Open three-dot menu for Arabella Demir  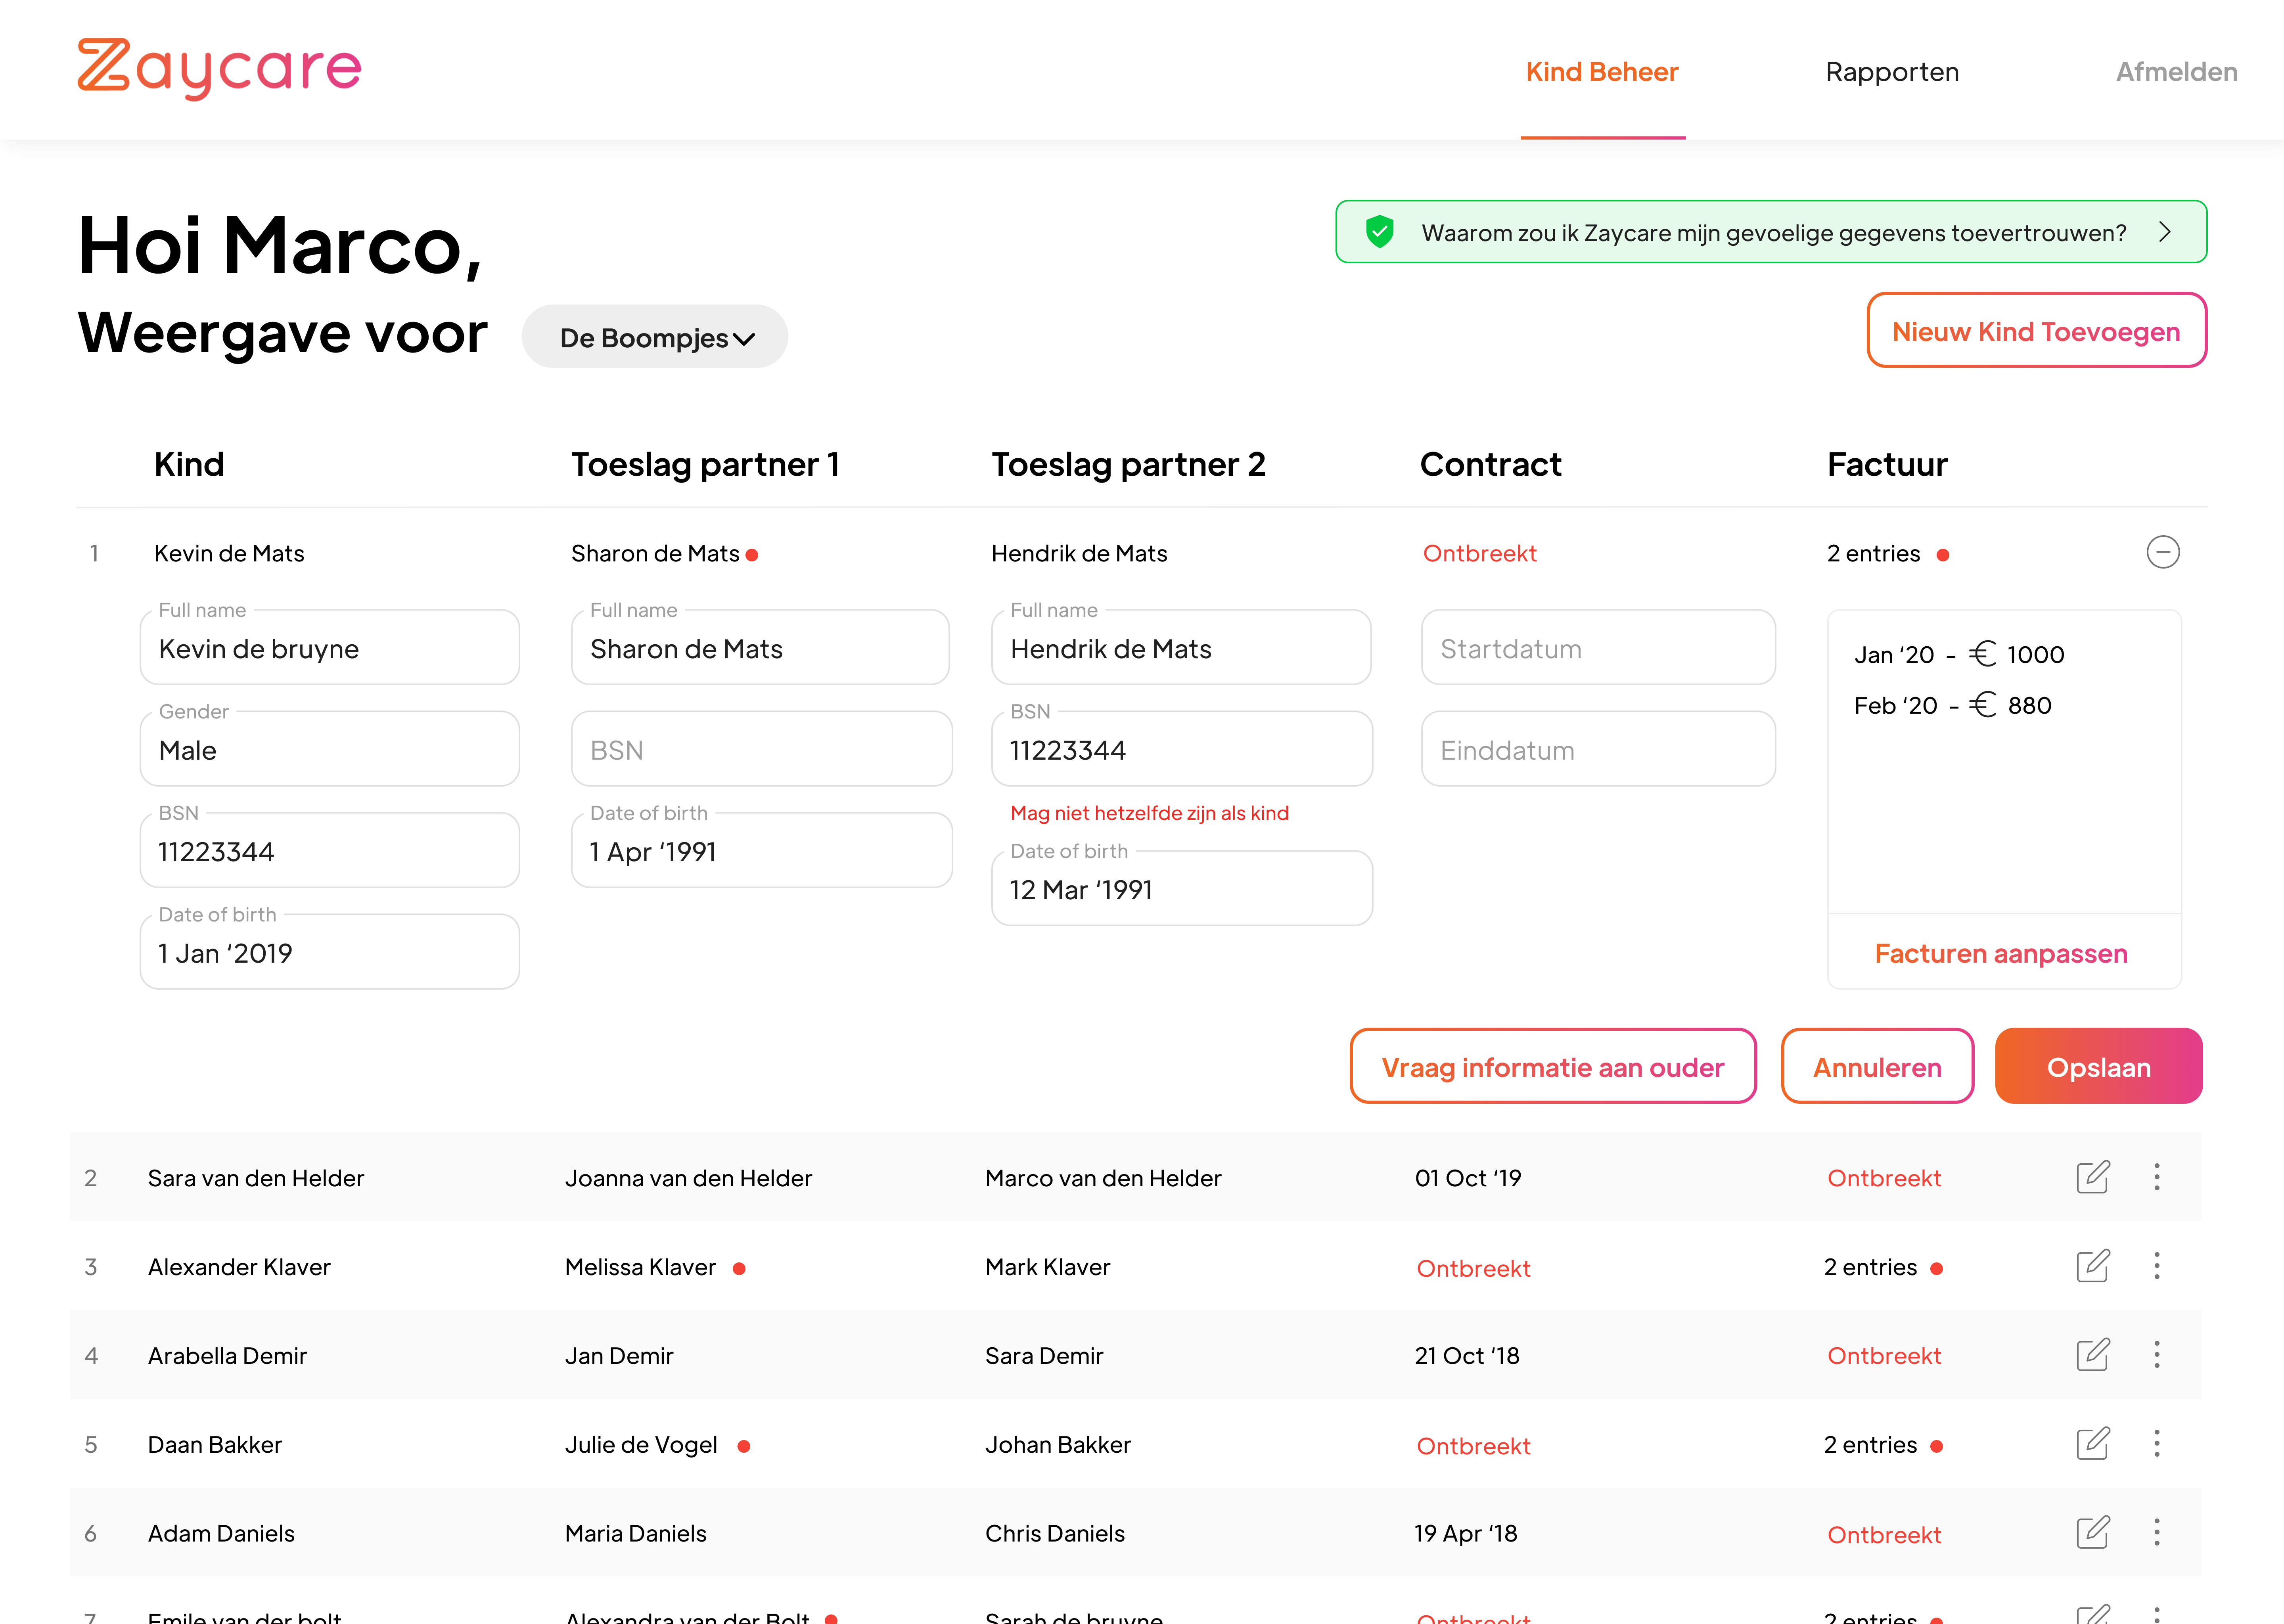click(x=2157, y=1355)
